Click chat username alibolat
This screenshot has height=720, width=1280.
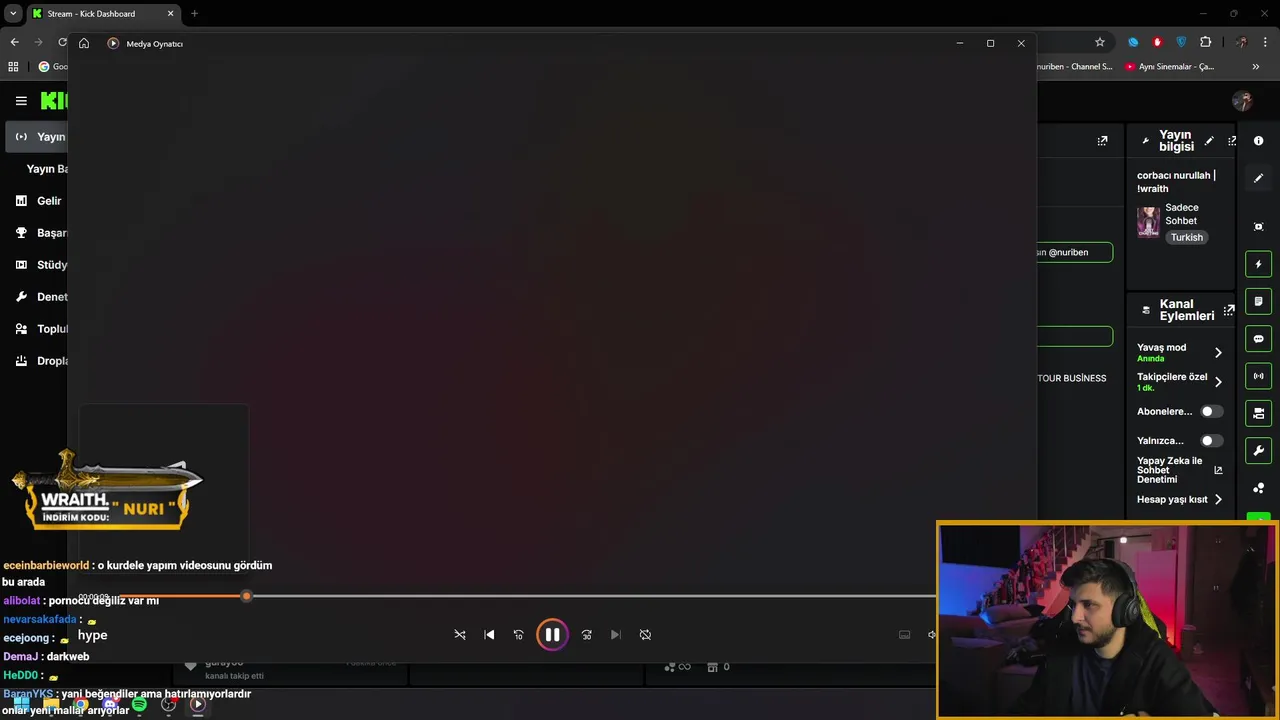22,601
